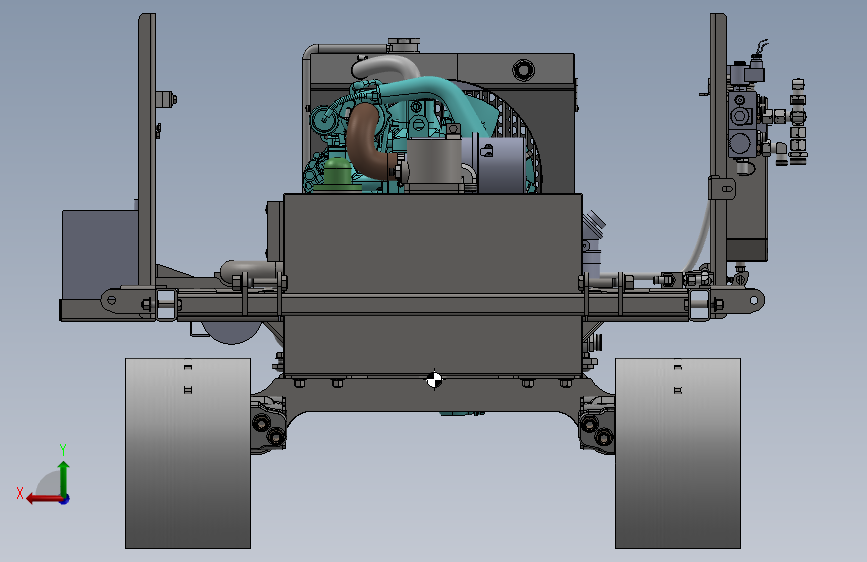Pick the light gray elbow pipe on top
Viewport: 867px width, 562px height.
pos(385,67)
